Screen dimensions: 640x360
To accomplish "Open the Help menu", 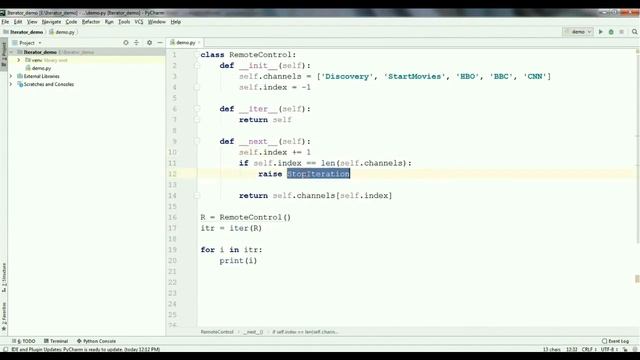I will tap(176, 22).
